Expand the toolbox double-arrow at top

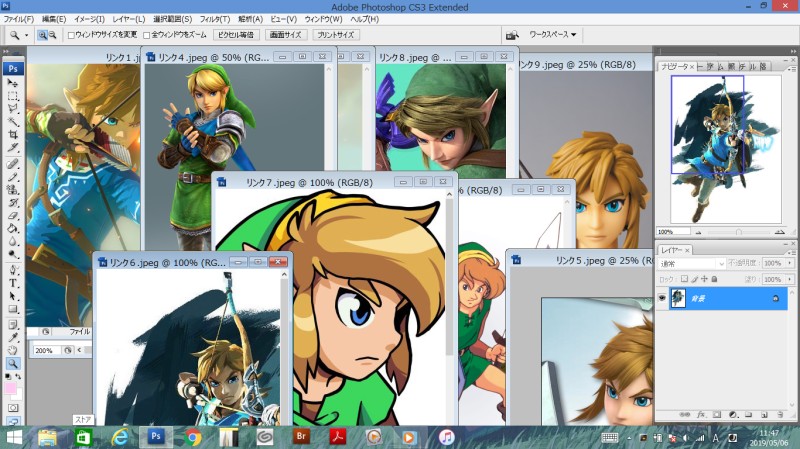click(6, 52)
